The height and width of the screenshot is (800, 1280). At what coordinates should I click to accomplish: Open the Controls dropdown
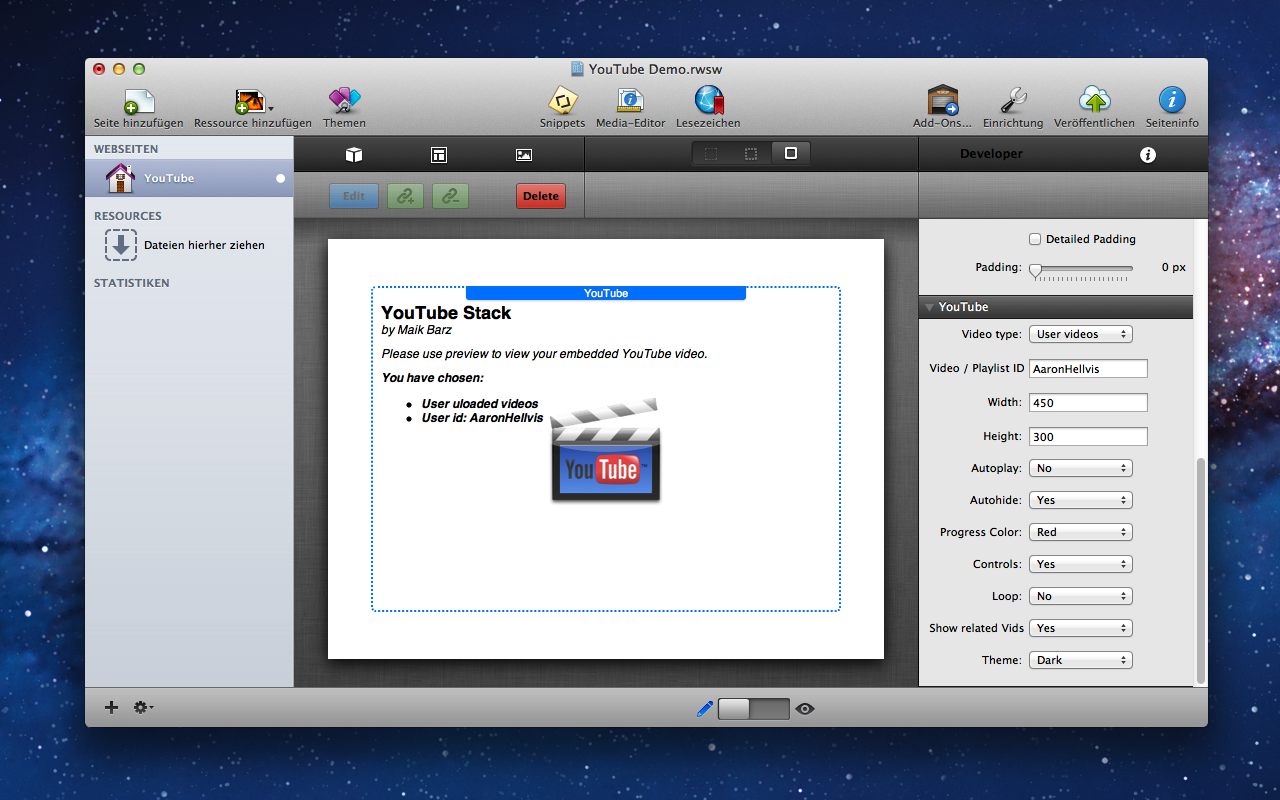tap(1080, 564)
